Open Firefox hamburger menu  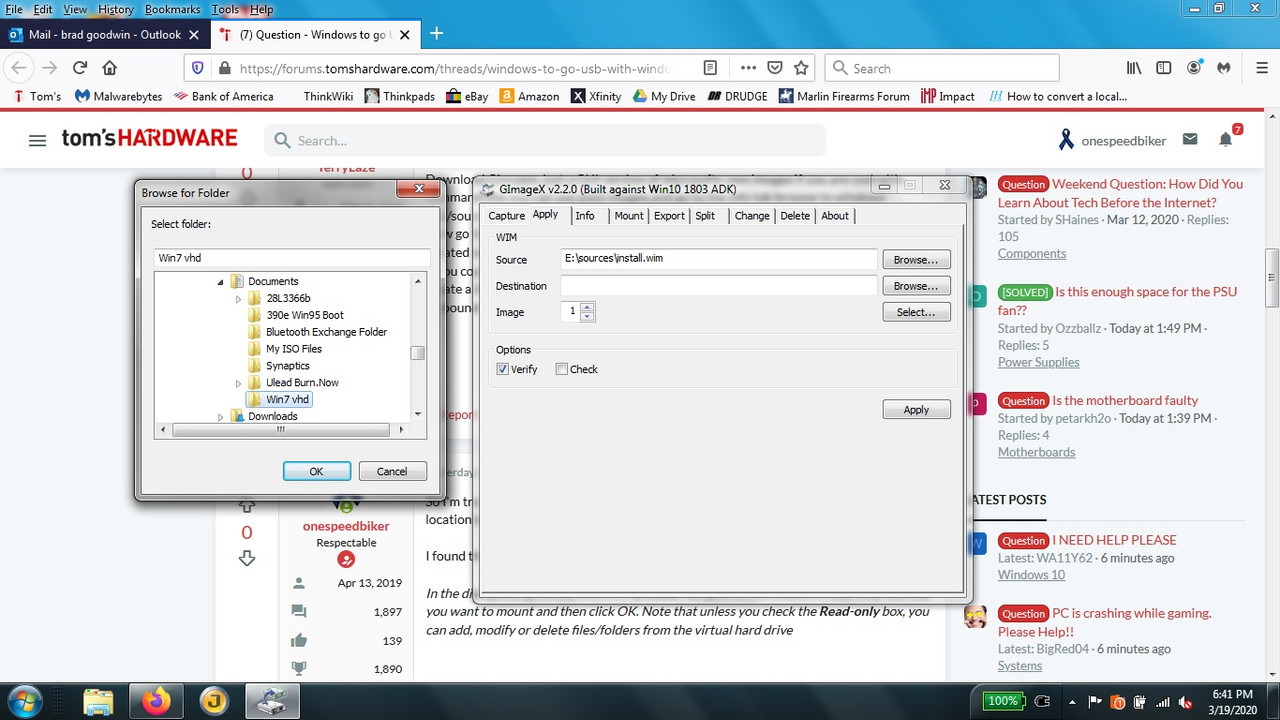(1262, 68)
